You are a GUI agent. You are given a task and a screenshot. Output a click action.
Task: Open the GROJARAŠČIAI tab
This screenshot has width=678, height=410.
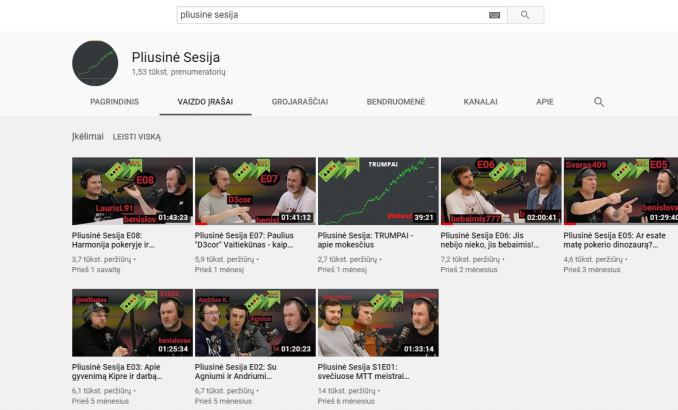(x=300, y=102)
